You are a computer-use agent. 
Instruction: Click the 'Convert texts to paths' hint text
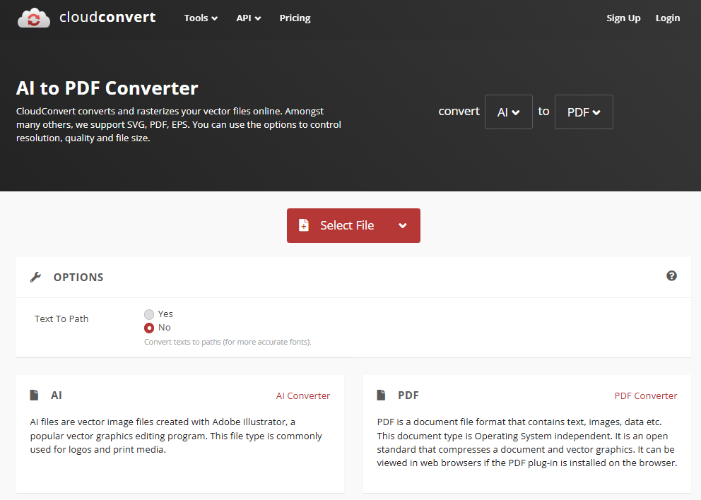[x=228, y=342]
